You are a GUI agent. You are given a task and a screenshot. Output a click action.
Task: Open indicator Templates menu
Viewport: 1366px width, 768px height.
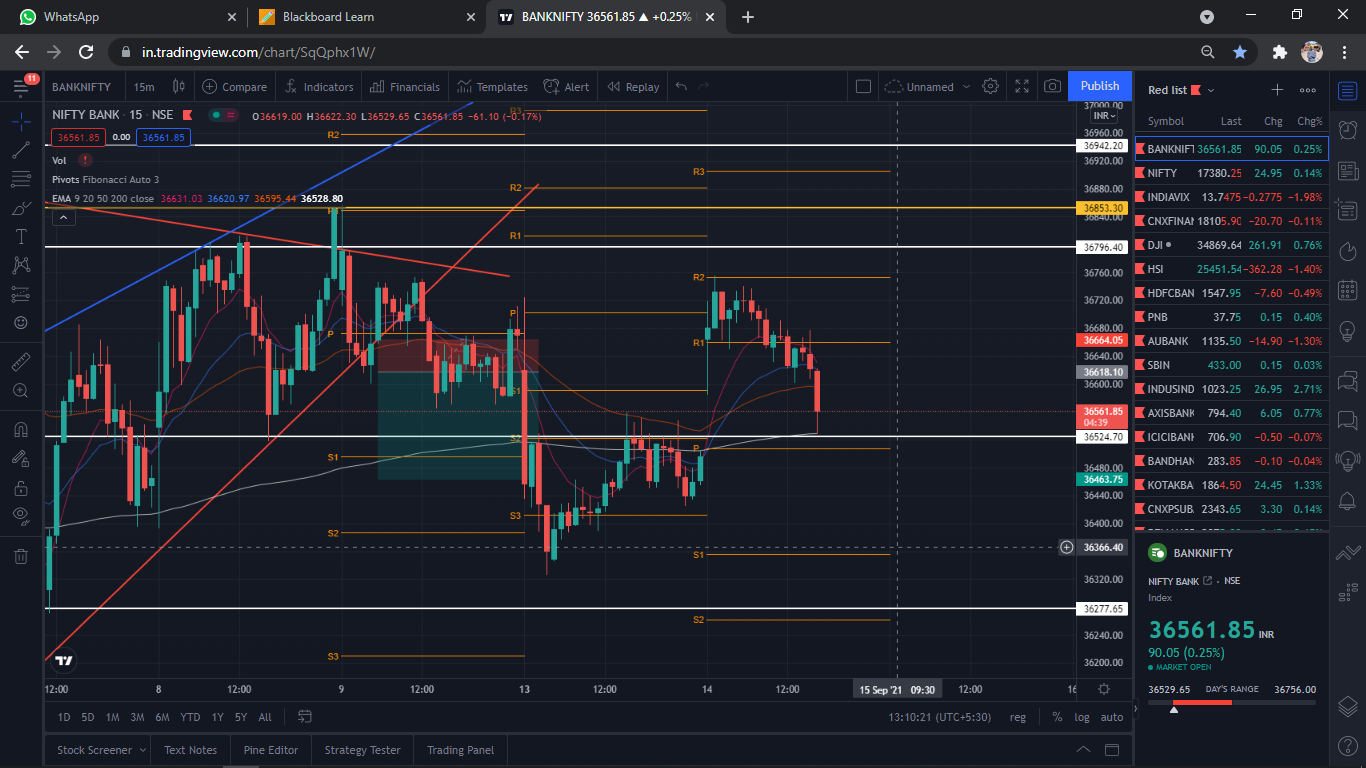point(492,87)
